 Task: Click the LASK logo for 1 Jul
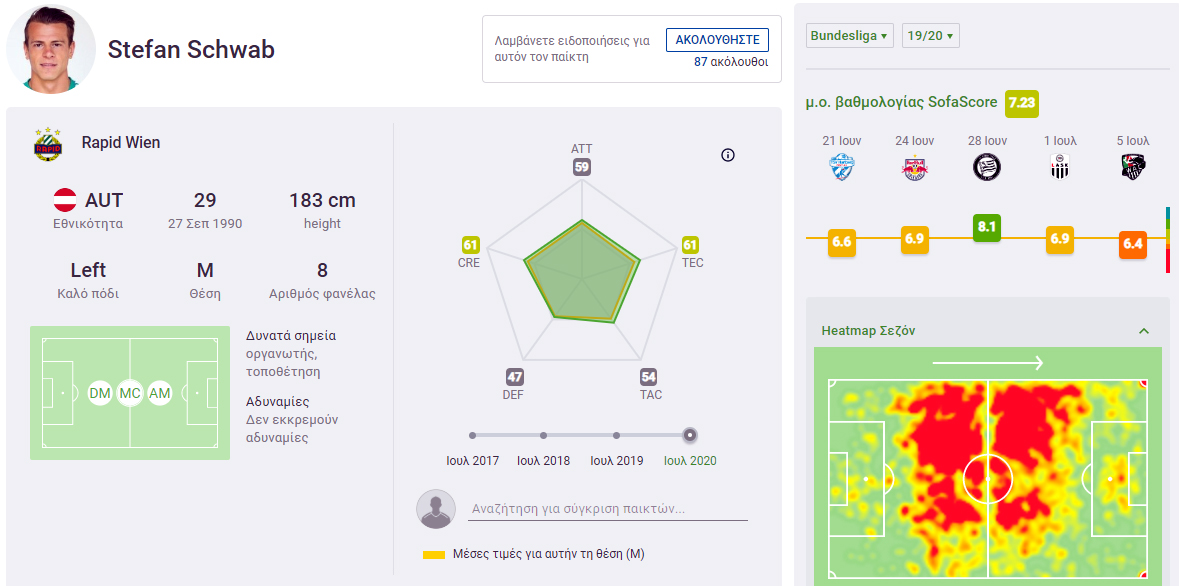(x=1060, y=168)
